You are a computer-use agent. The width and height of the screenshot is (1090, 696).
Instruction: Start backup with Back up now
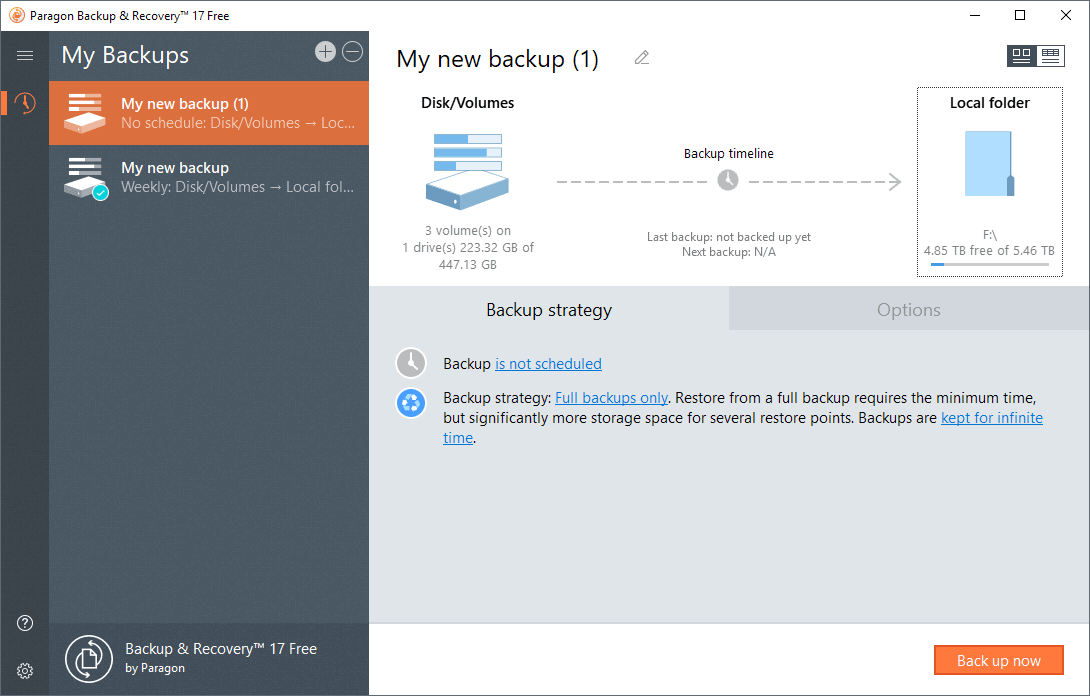(x=998, y=661)
